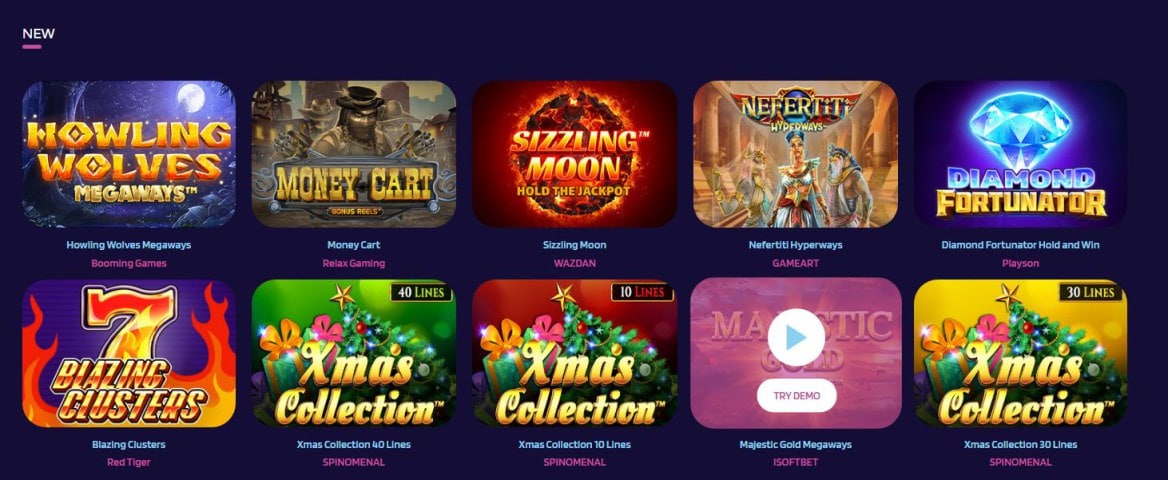Open the Money Cart game thumbnail
The width and height of the screenshot is (1168, 480).
(x=353, y=154)
